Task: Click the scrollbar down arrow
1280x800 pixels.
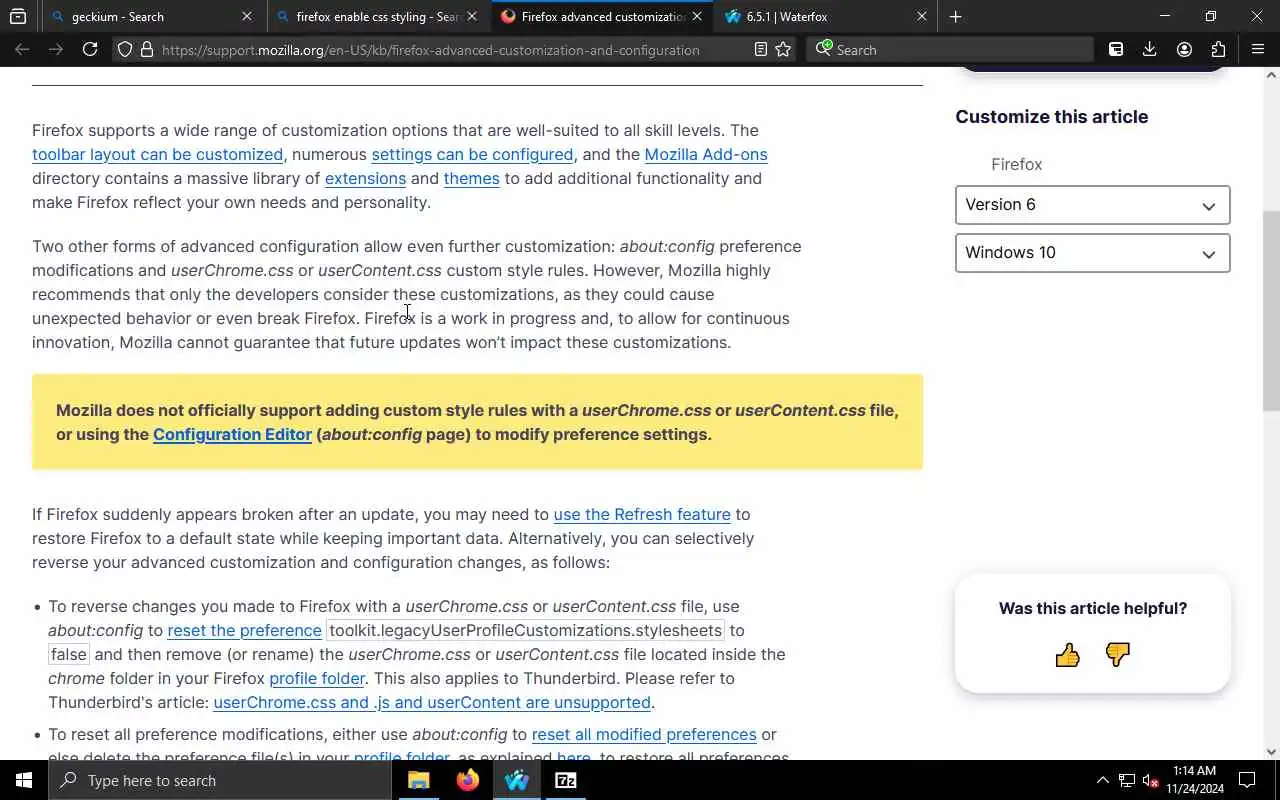Action: (x=1271, y=752)
